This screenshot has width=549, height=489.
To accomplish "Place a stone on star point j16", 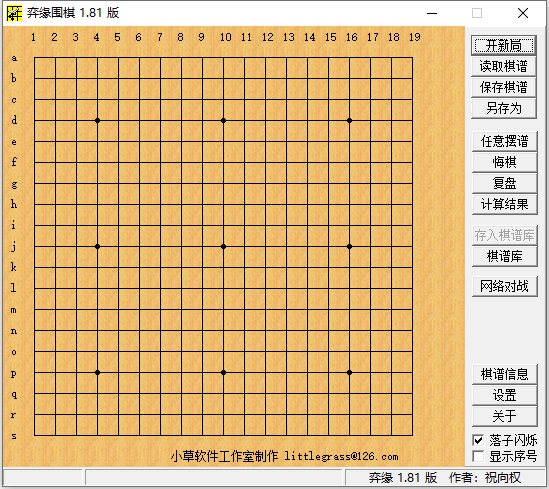I will click(x=349, y=246).
